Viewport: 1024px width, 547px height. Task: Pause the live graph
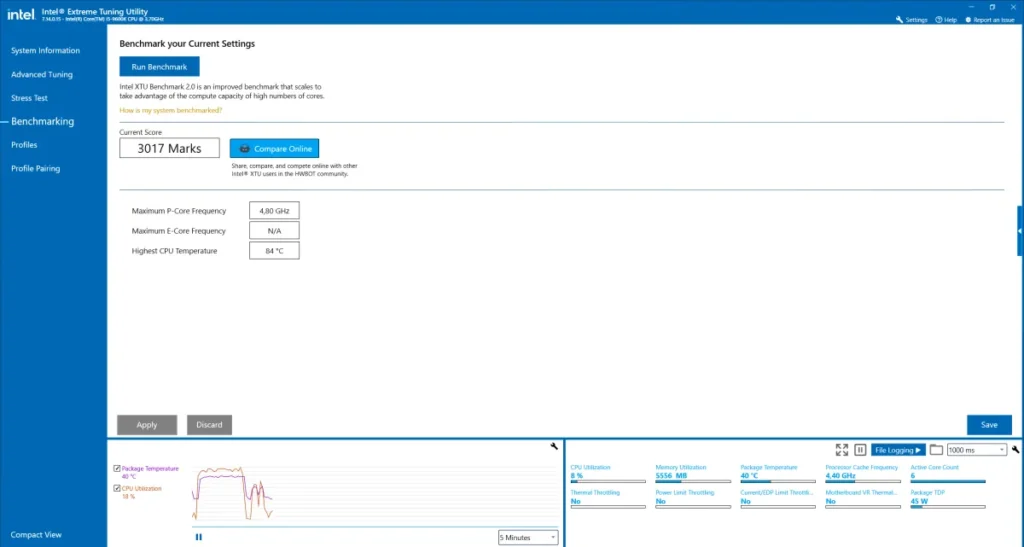pyautogui.click(x=199, y=537)
